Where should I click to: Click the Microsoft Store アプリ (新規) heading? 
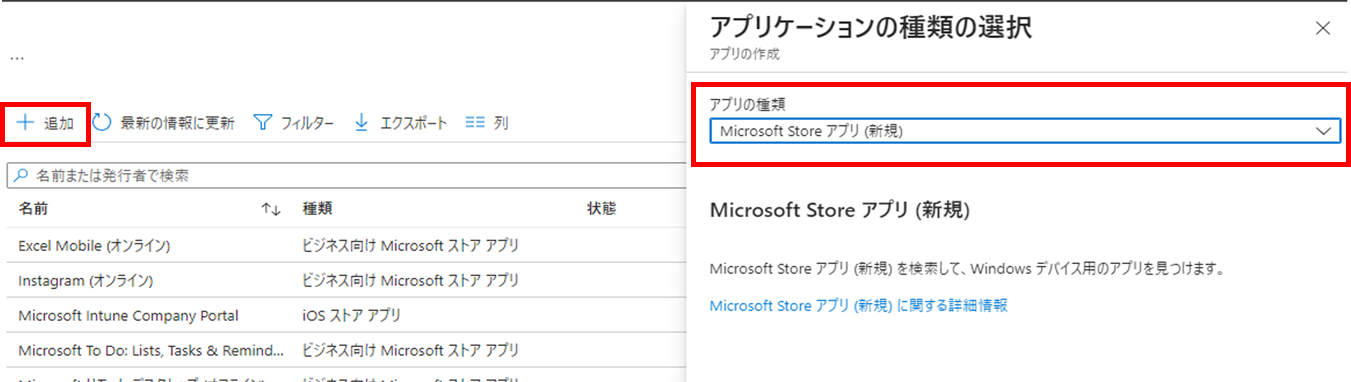(x=840, y=211)
